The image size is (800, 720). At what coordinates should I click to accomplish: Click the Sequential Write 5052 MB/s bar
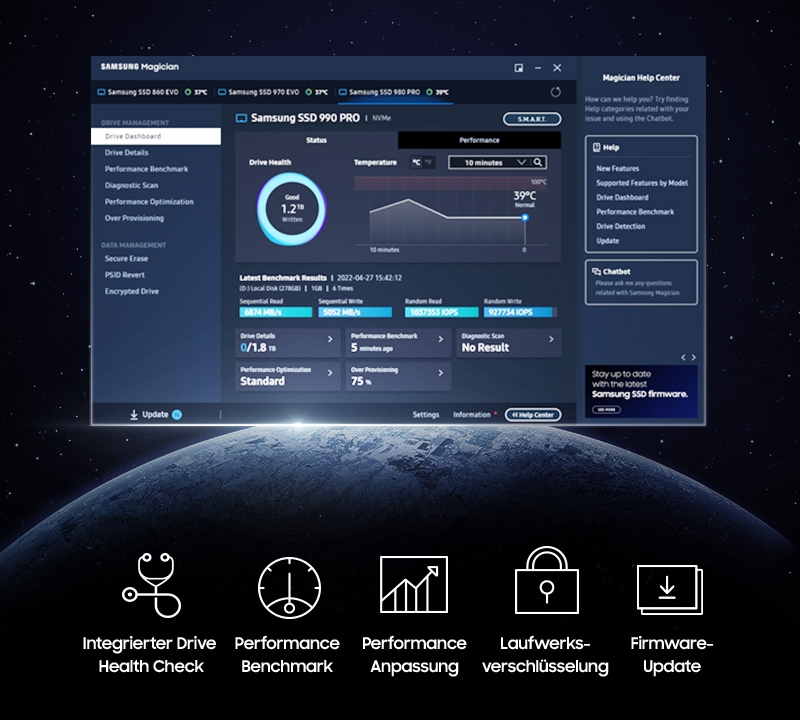pos(355,312)
